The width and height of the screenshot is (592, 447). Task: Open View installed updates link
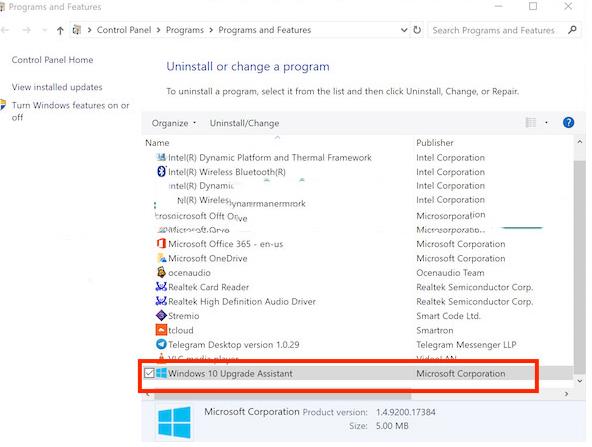click(57, 87)
